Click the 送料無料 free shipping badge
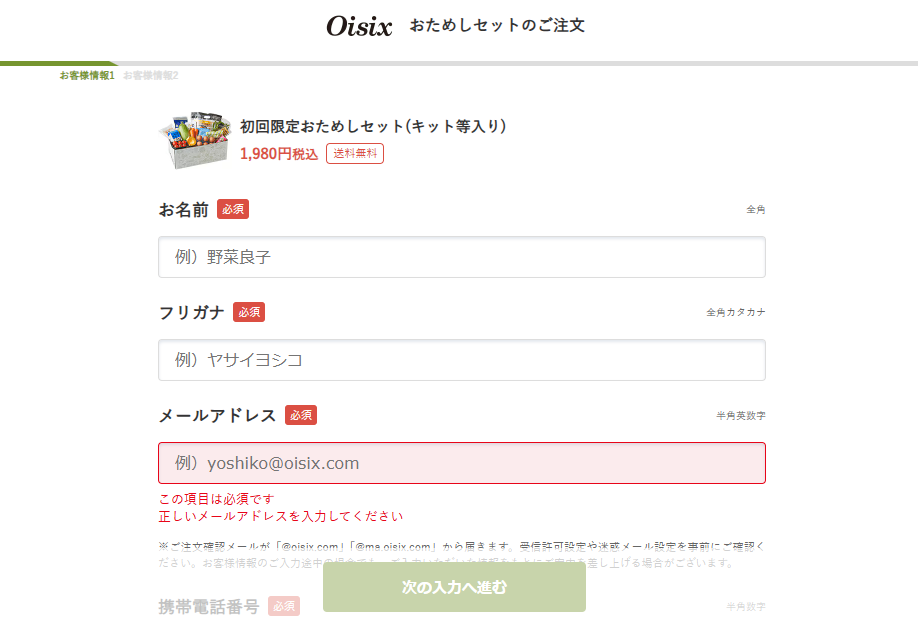Screen dimensions: 918x630 [355, 153]
